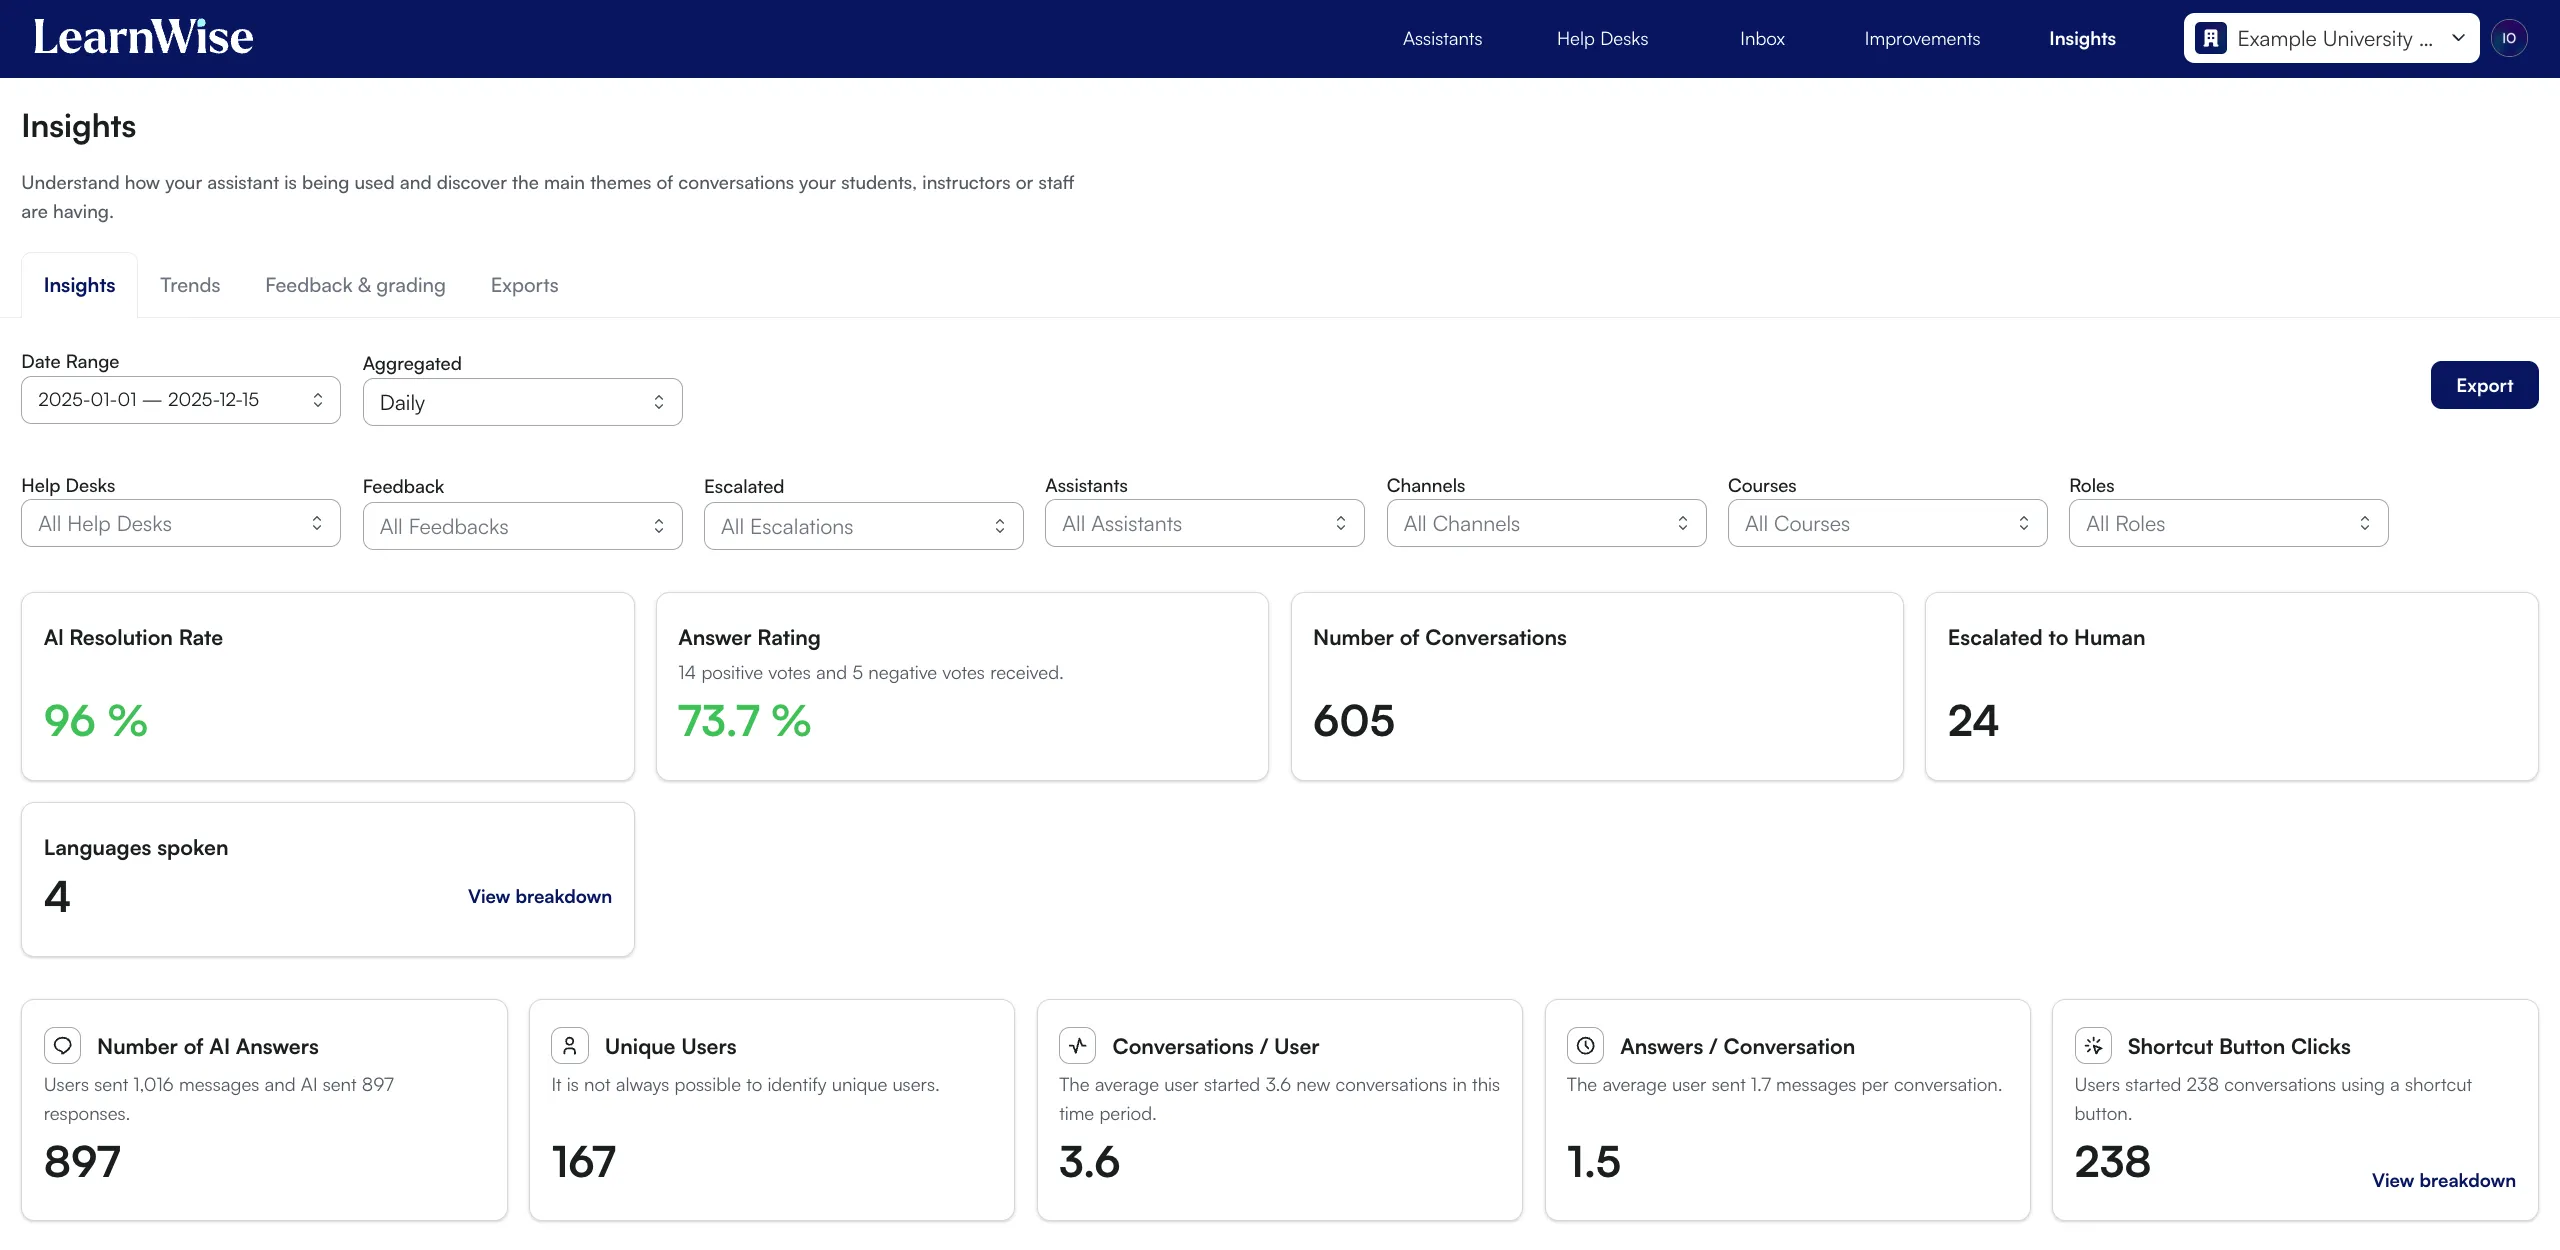View breakdown of Shortcut Button Clicks

pos(2443,1181)
